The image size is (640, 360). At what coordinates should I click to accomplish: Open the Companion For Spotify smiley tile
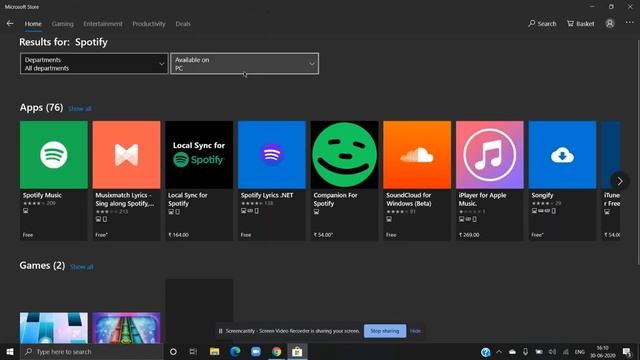click(344, 180)
